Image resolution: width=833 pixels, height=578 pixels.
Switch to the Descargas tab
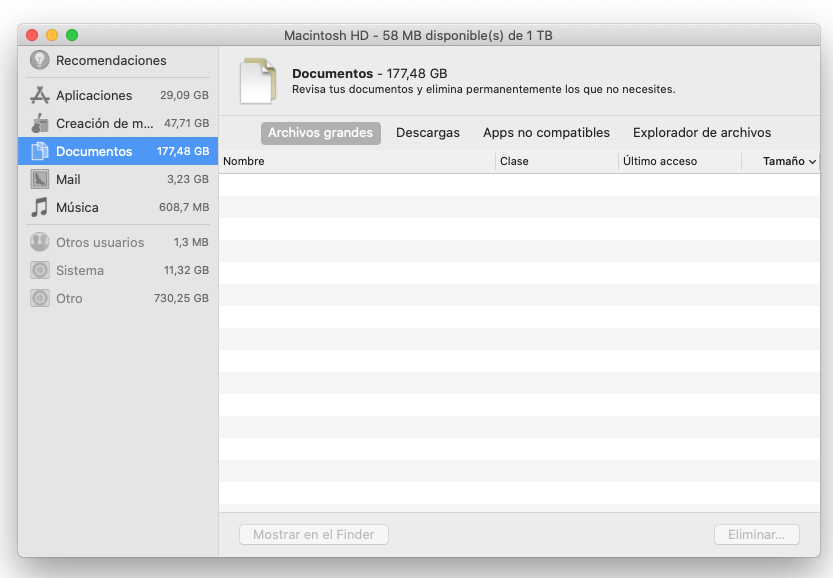coord(428,133)
